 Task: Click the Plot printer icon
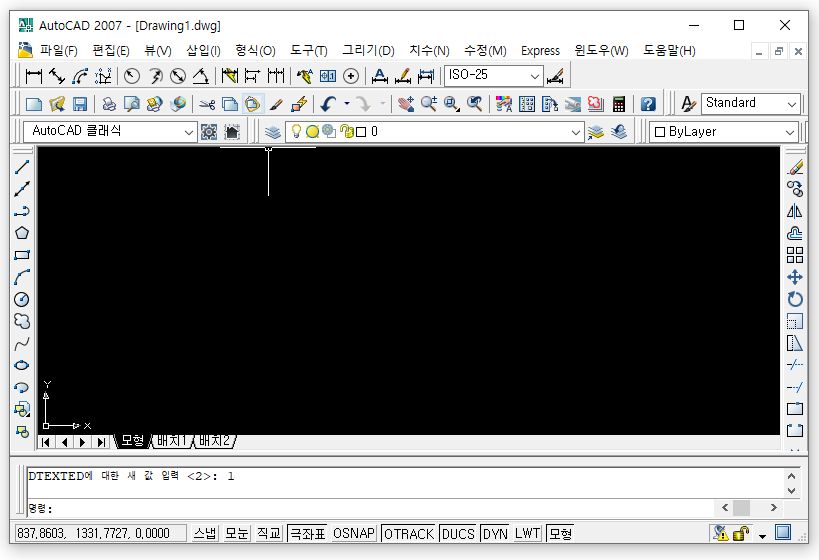pyautogui.click(x=109, y=104)
